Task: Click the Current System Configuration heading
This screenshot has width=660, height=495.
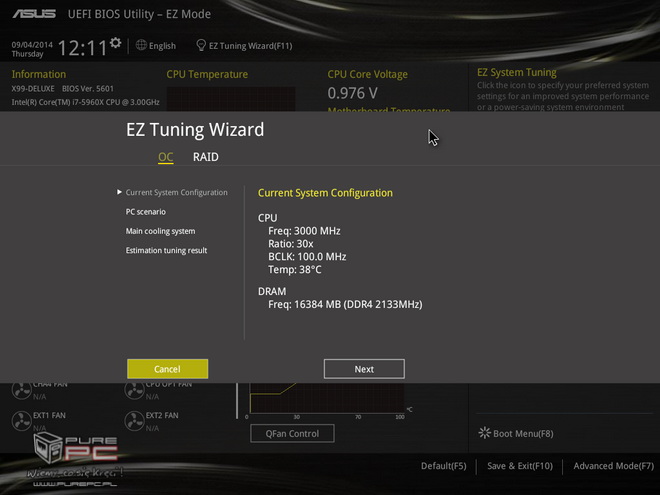Action: pyautogui.click(x=325, y=193)
